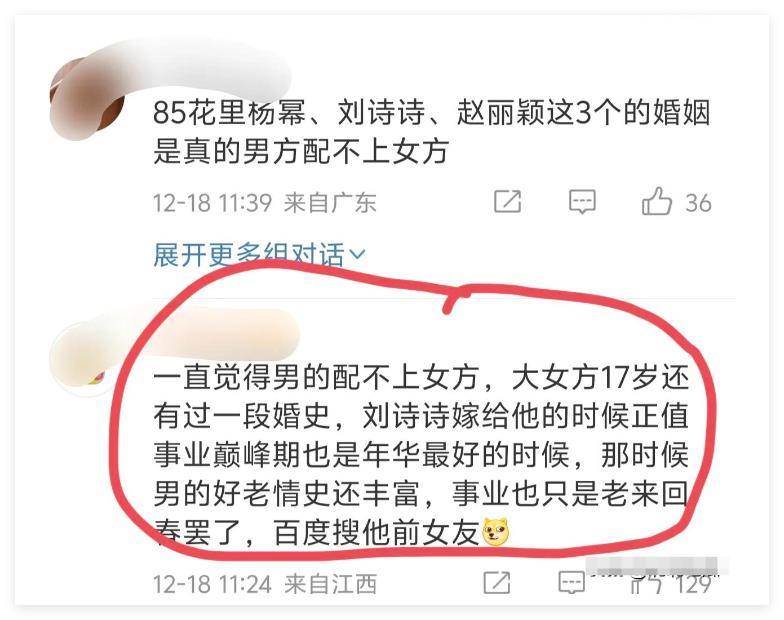
Task: Like the second comment with 129 likes
Action: 646,582
